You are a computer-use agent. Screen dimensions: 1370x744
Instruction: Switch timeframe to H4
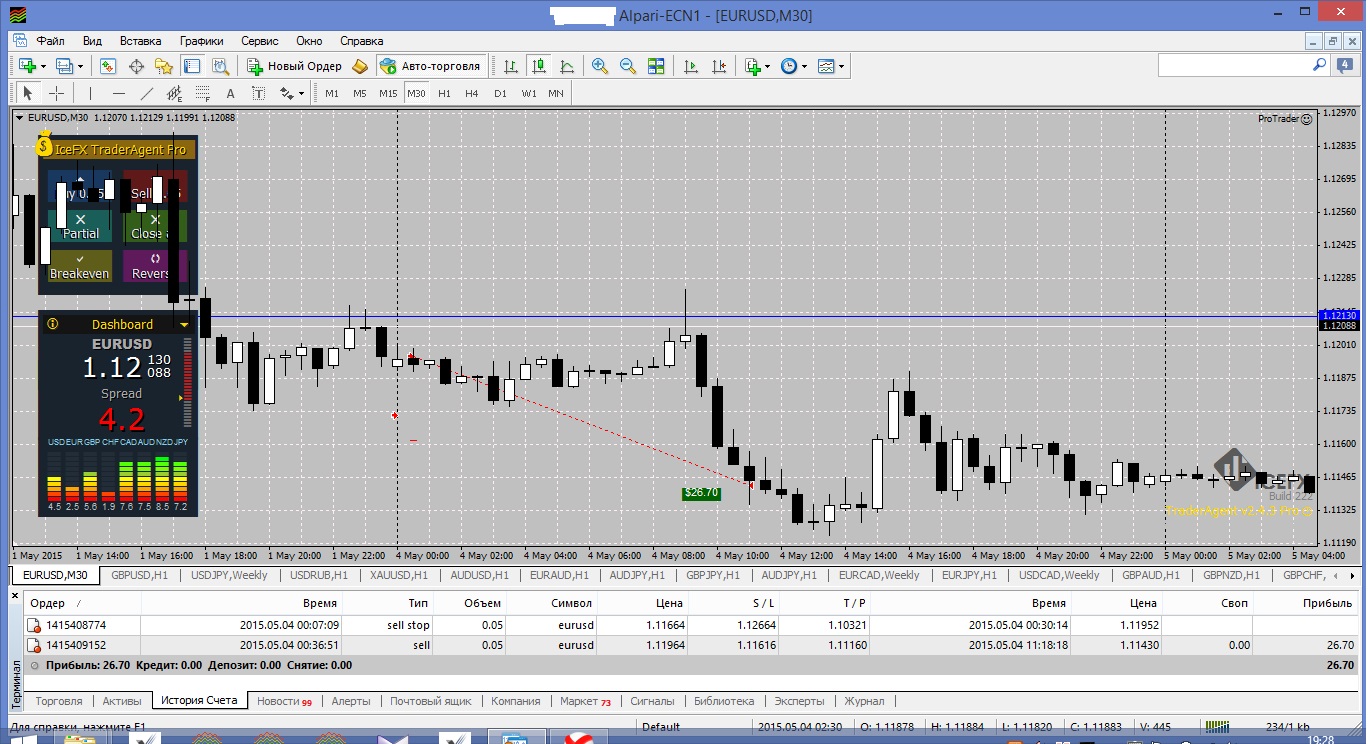click(x=472, y=93)
